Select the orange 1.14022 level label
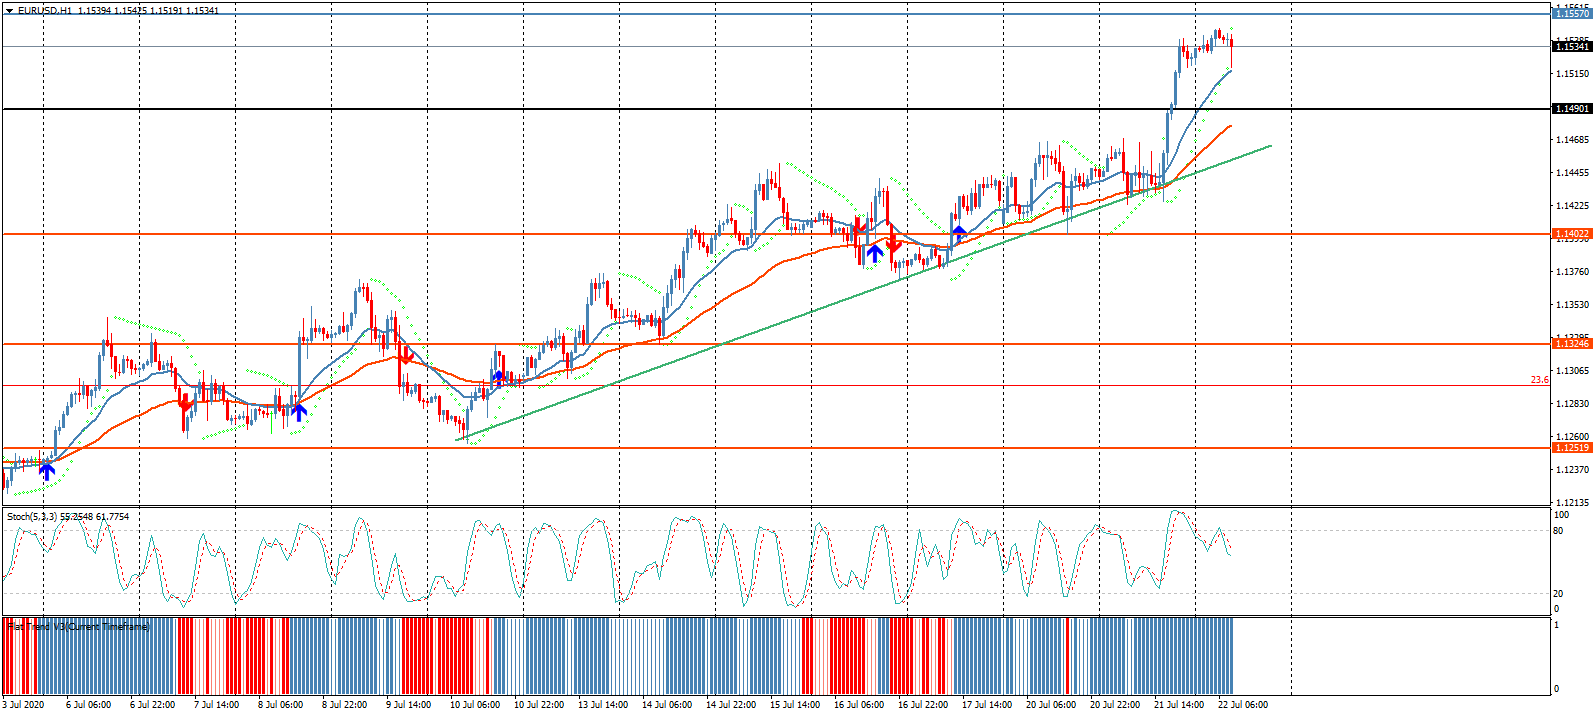The image size is (1596, 716). click(x=1571, y=234)
